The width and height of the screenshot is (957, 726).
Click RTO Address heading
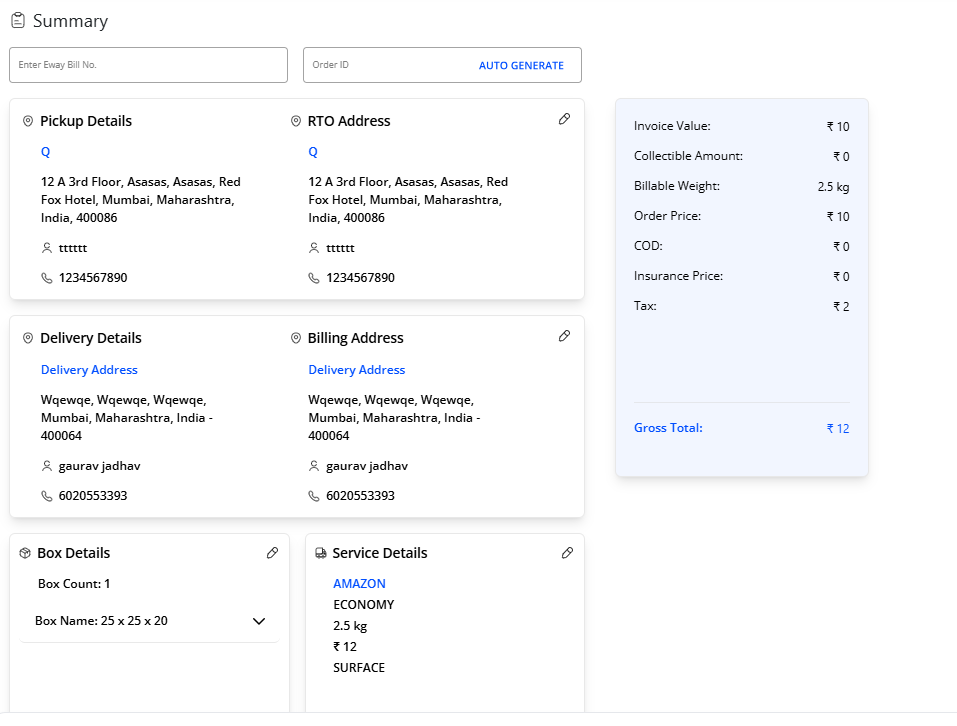point(349,121)
